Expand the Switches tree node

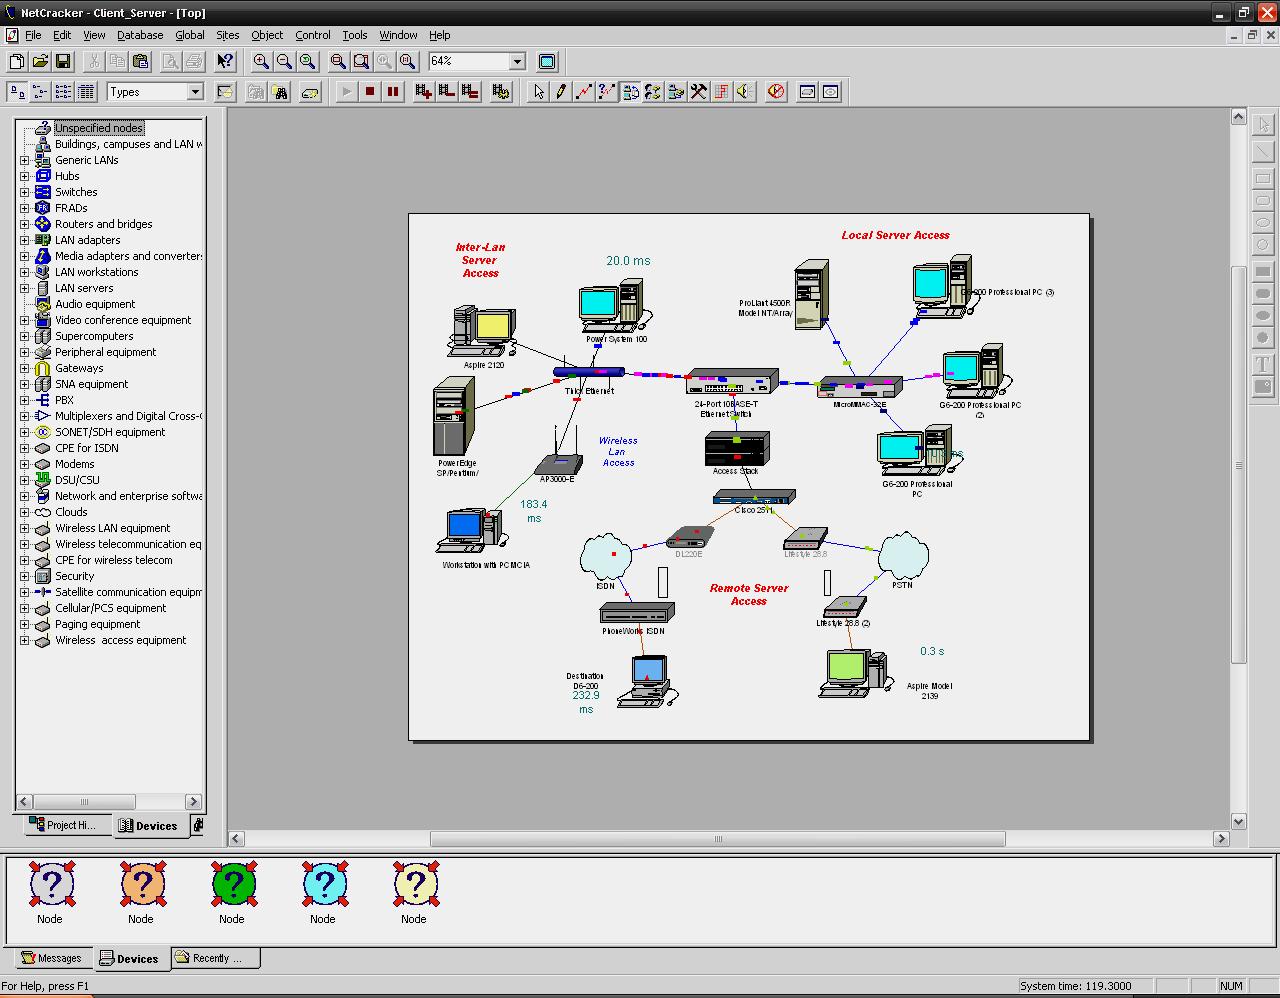[25, 192]
